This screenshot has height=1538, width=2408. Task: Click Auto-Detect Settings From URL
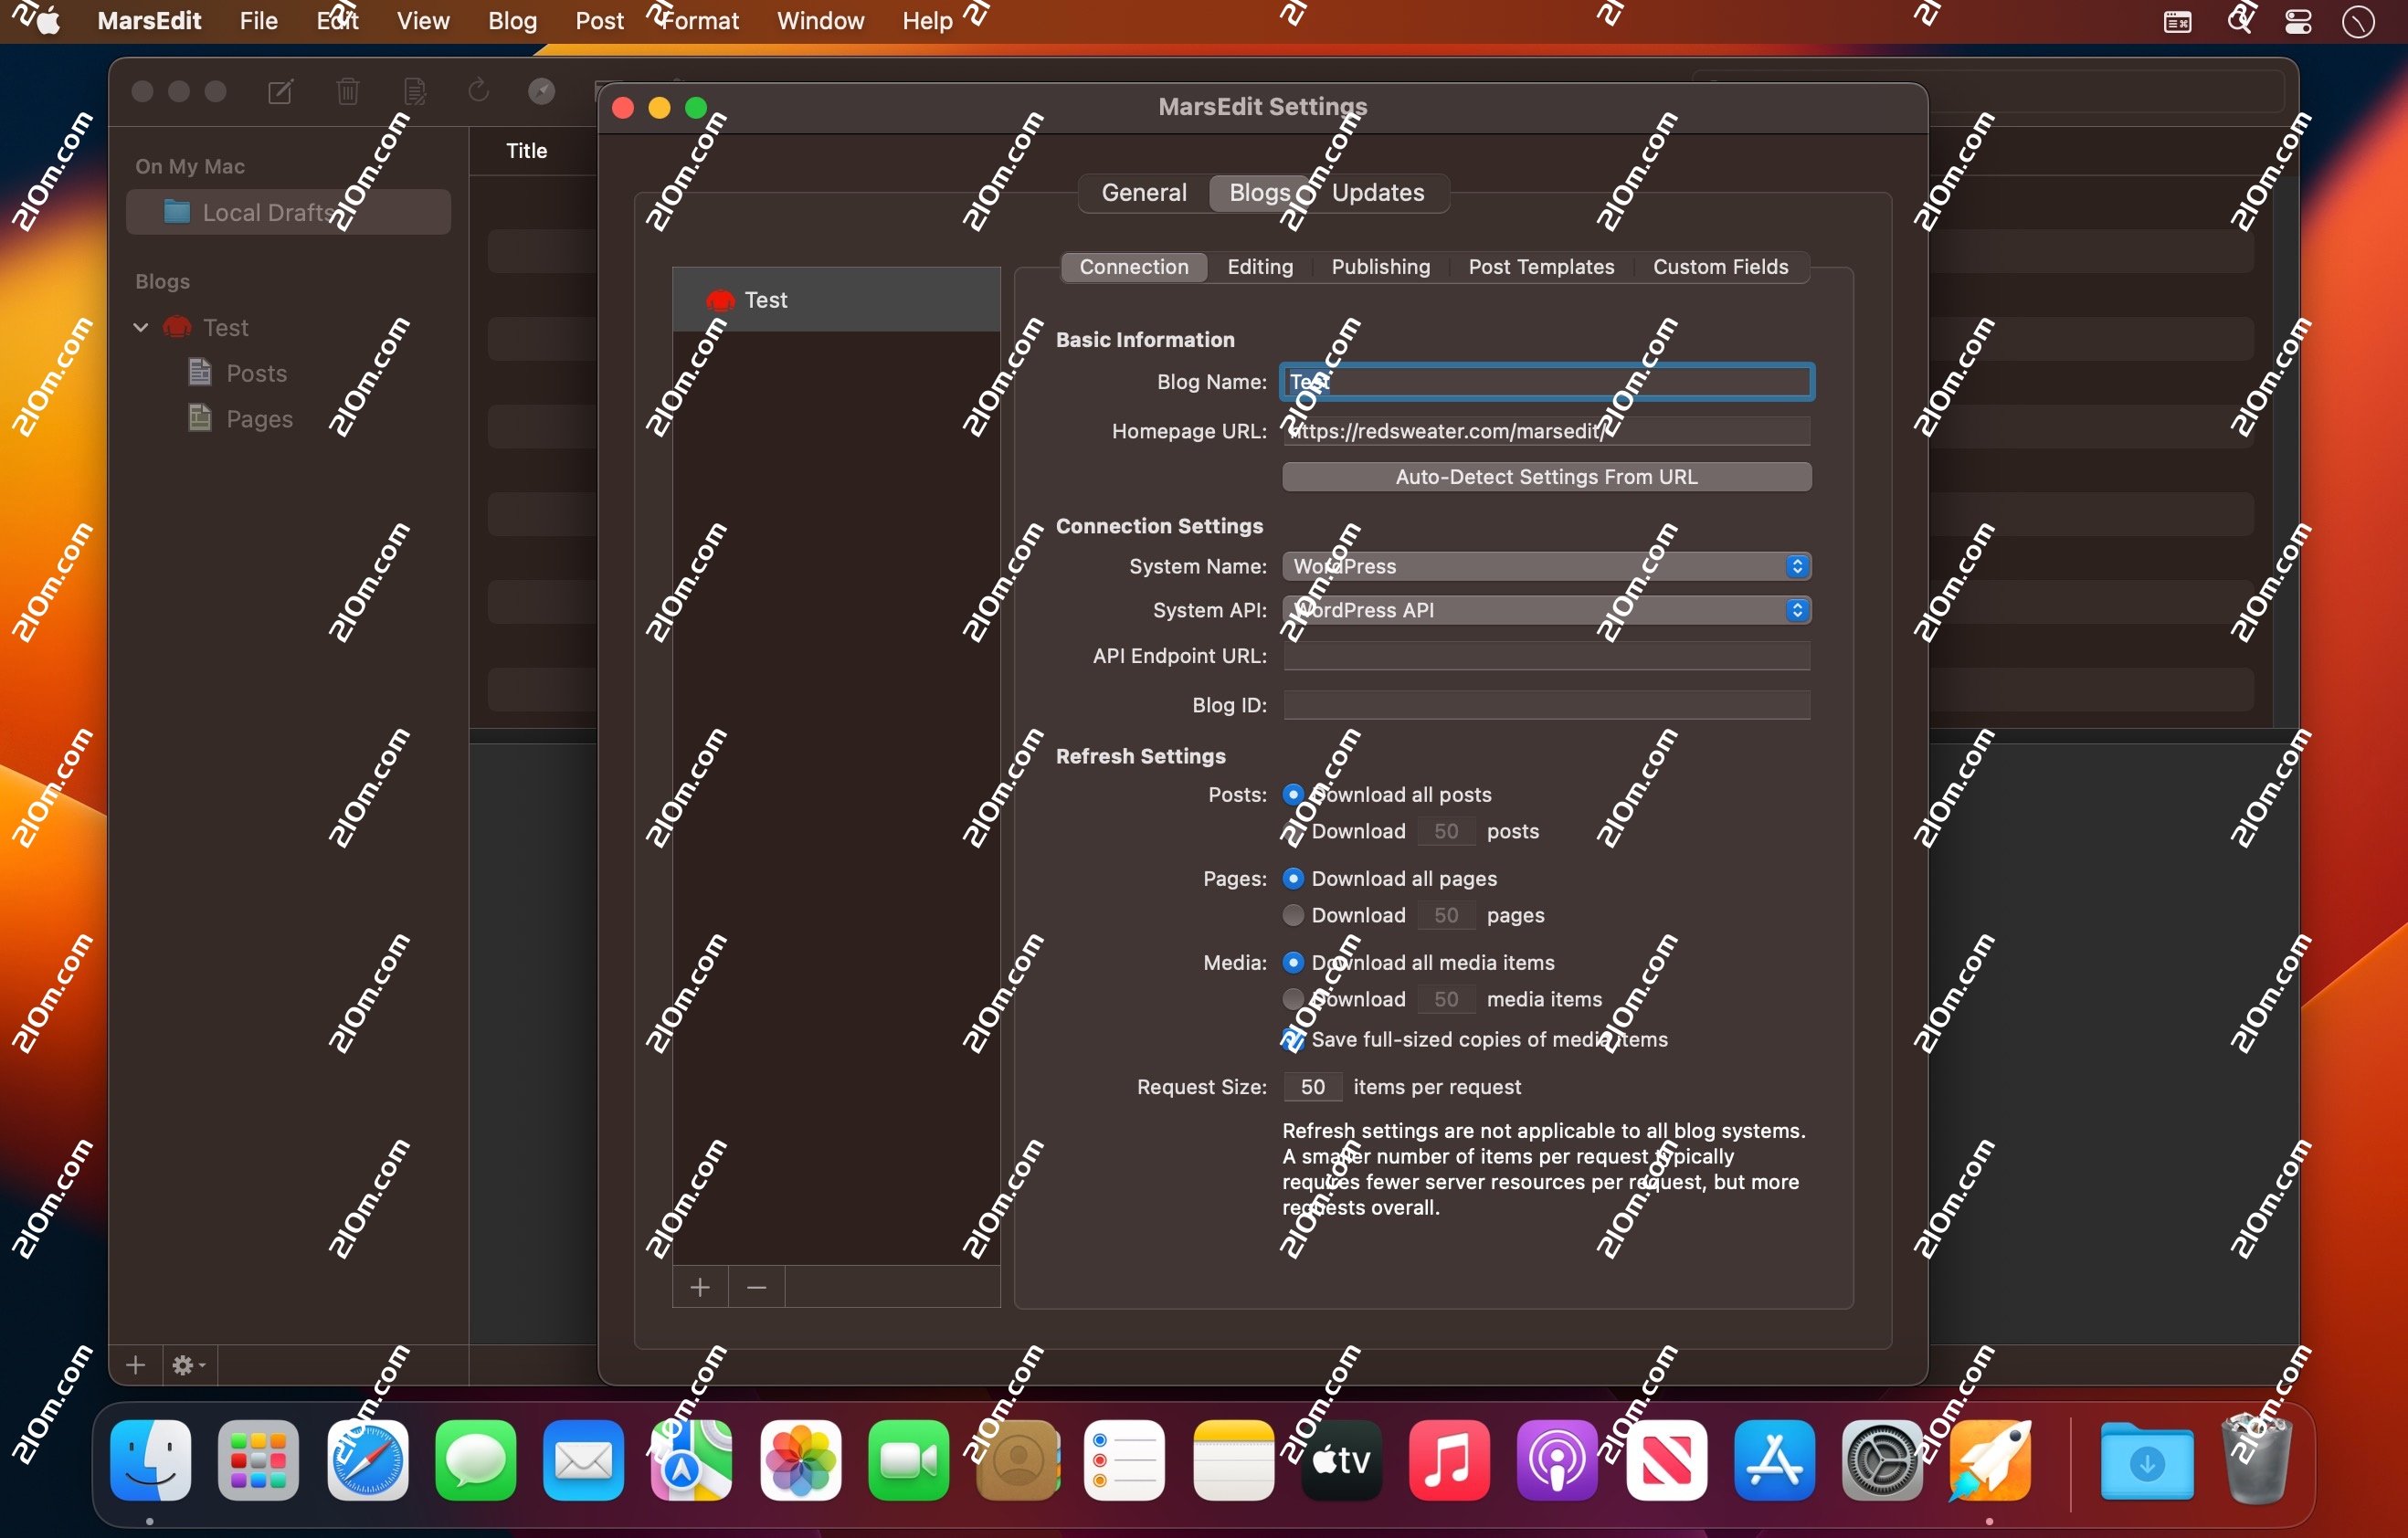click(x=1545, y=477)
